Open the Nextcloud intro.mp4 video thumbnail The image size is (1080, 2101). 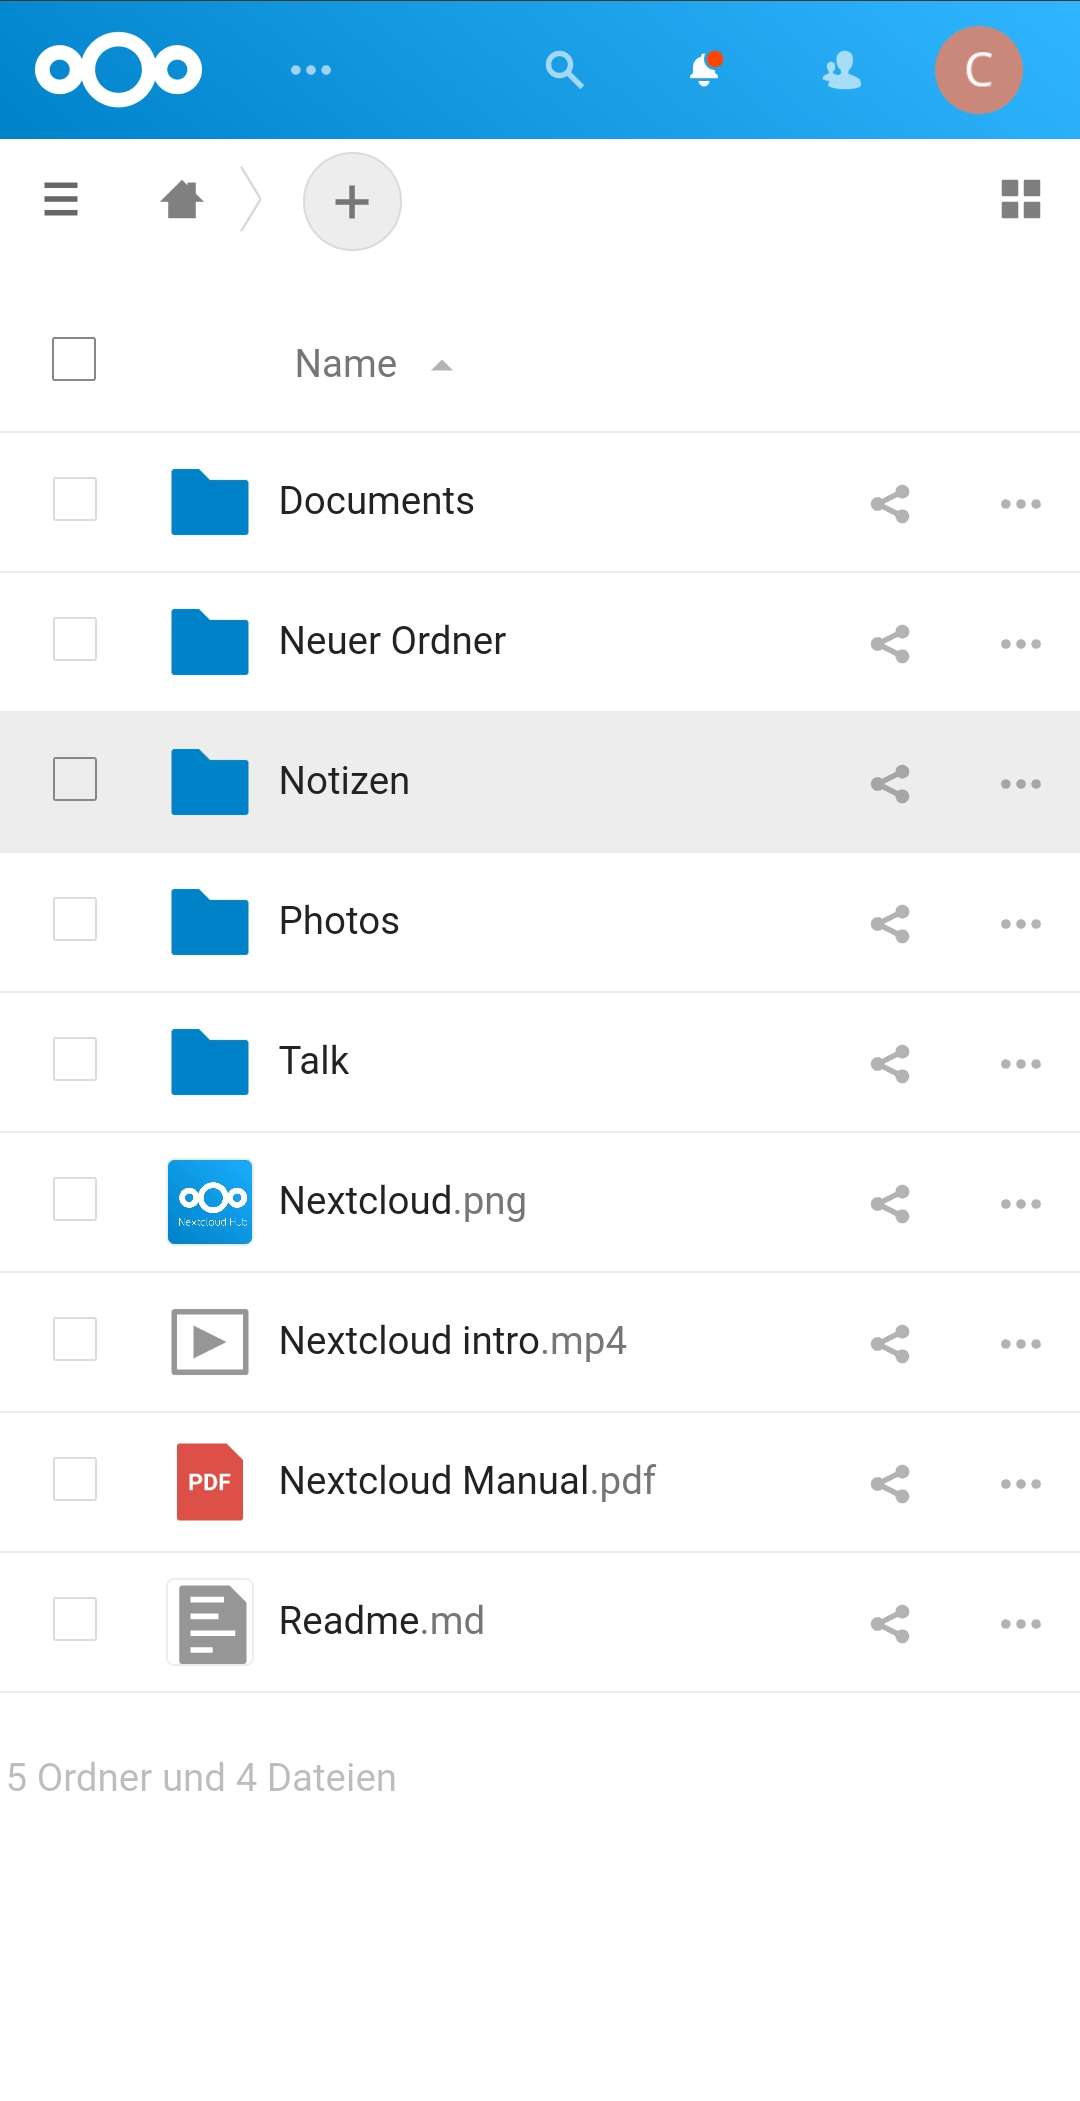pos(210,1341)
